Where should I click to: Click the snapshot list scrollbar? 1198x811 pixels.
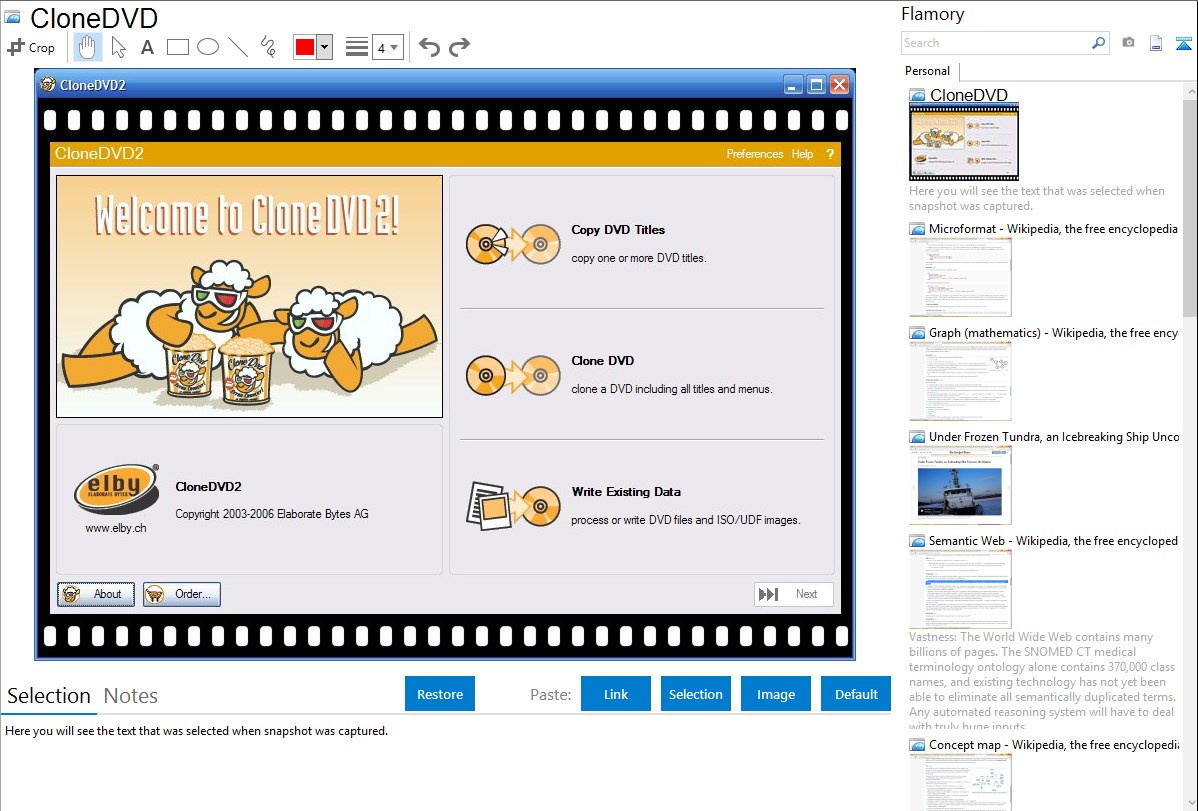pos(1190,206)
